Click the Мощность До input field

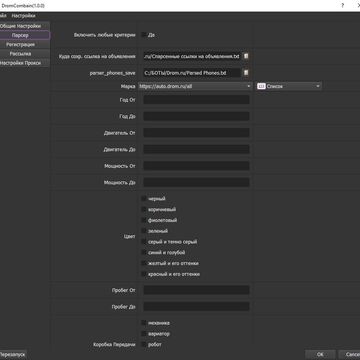pyautogui.click(x=196, y=182)
